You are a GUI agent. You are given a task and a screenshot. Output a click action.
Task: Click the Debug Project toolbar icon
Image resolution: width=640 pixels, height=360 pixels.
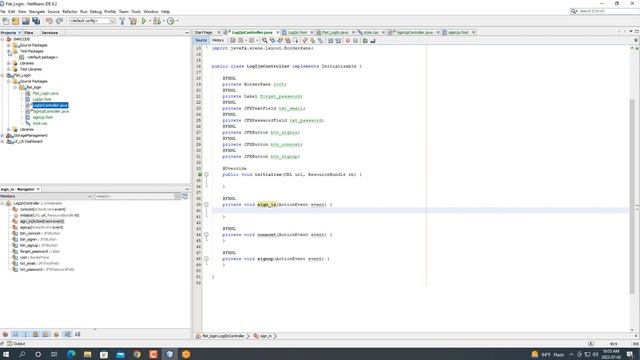[157, 21]
